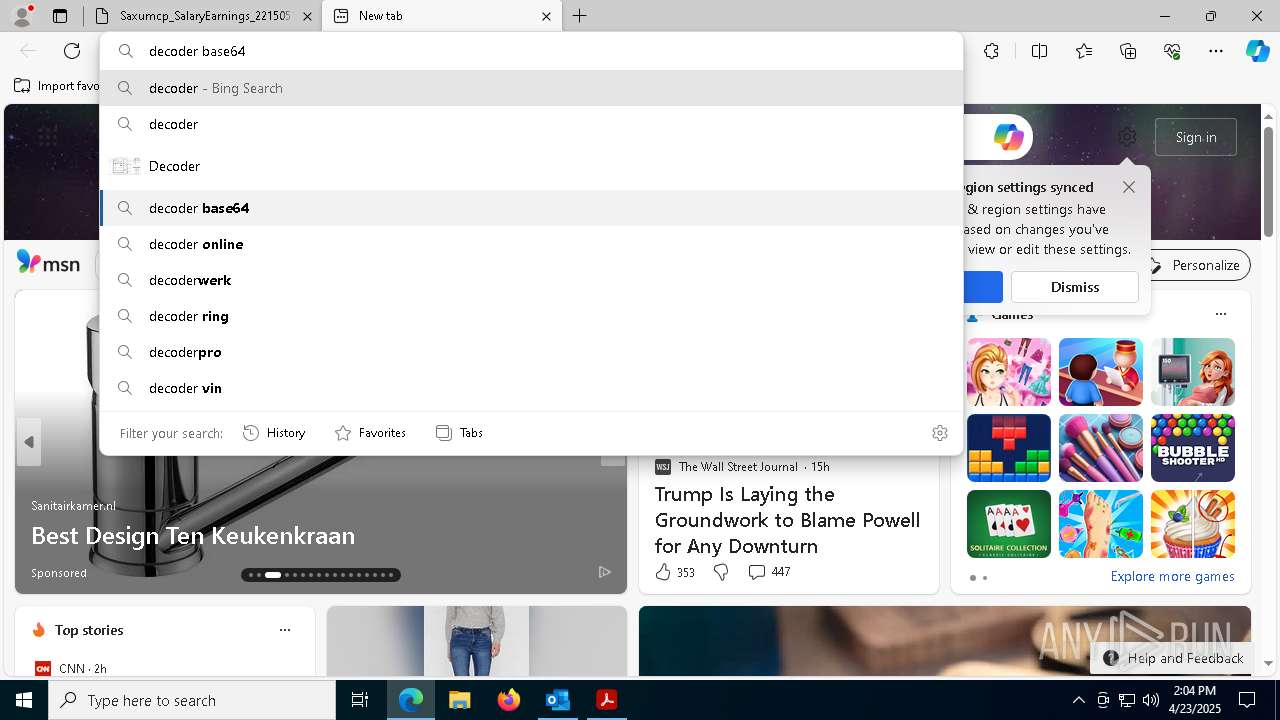
Task: Open Settings and more menu
Action: pos(1216,51)
